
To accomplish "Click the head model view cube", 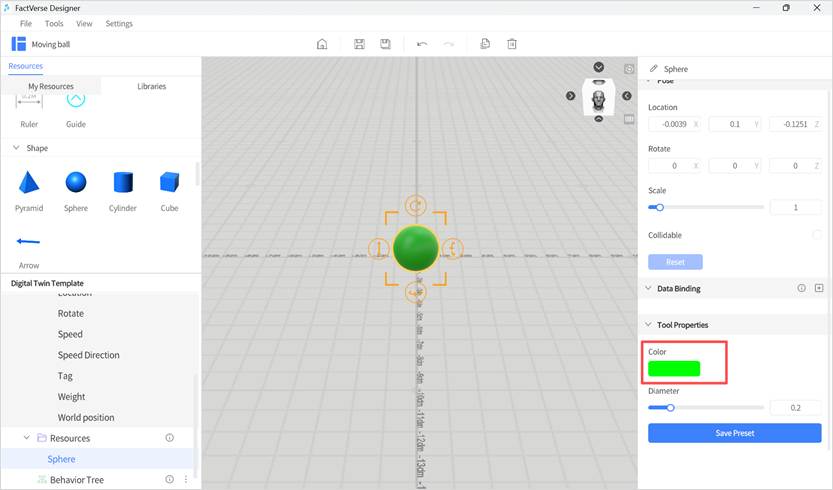I will 599,99.
